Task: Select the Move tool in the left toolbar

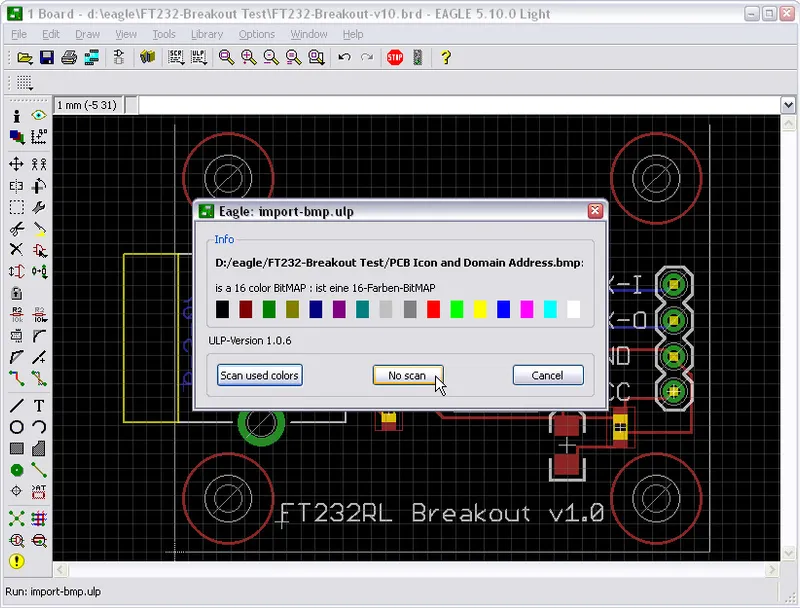Action: (x=15, y=163)
